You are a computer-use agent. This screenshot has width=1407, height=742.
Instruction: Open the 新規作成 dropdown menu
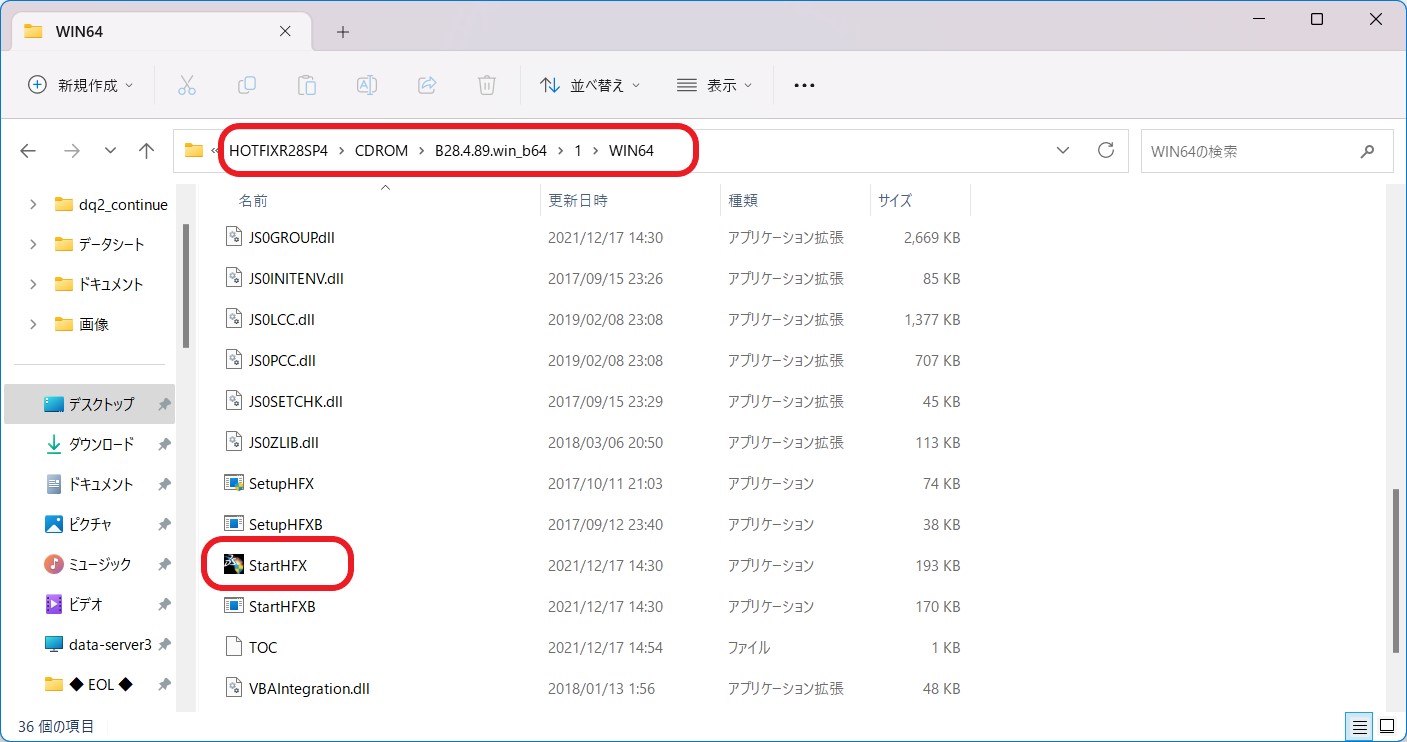[80, 85]
